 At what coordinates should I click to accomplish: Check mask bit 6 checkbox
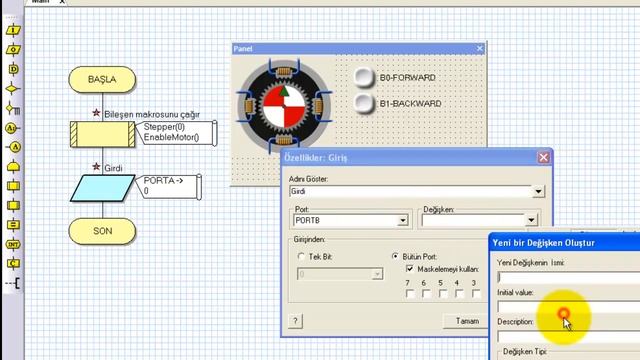[x=426, y=293]
